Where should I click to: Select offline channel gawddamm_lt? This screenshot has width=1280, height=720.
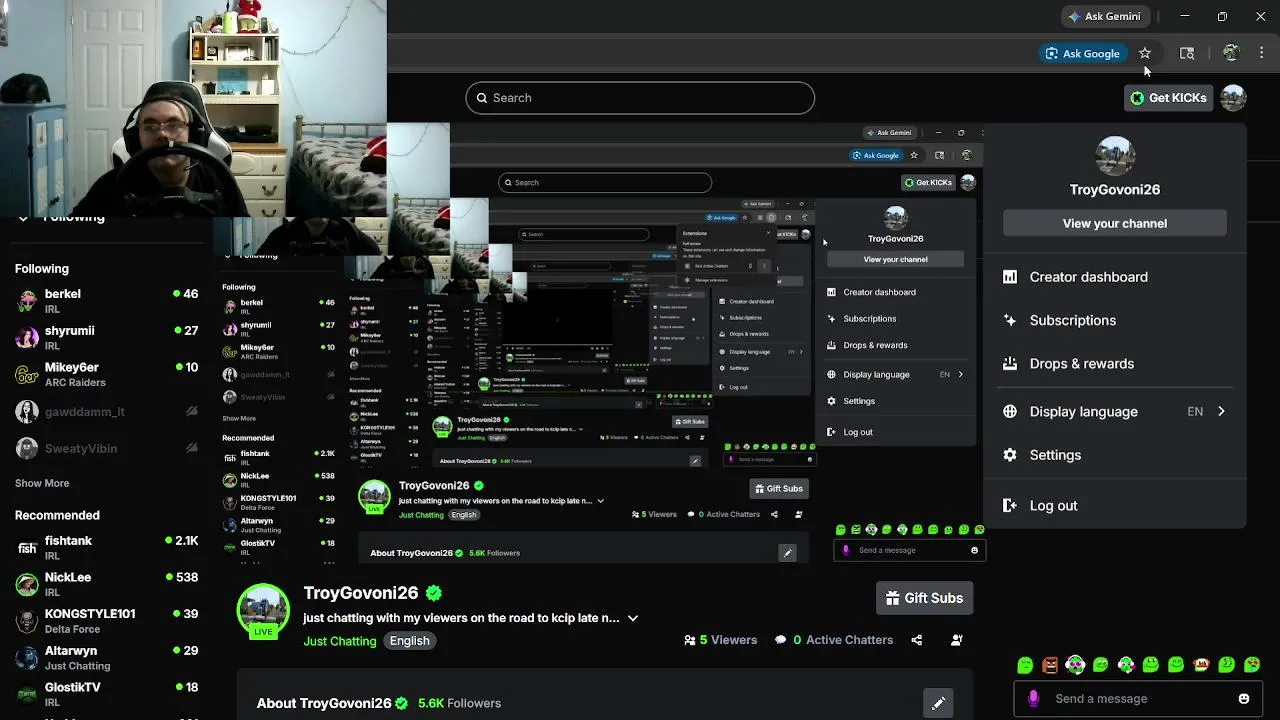click(x=107, y=412)
